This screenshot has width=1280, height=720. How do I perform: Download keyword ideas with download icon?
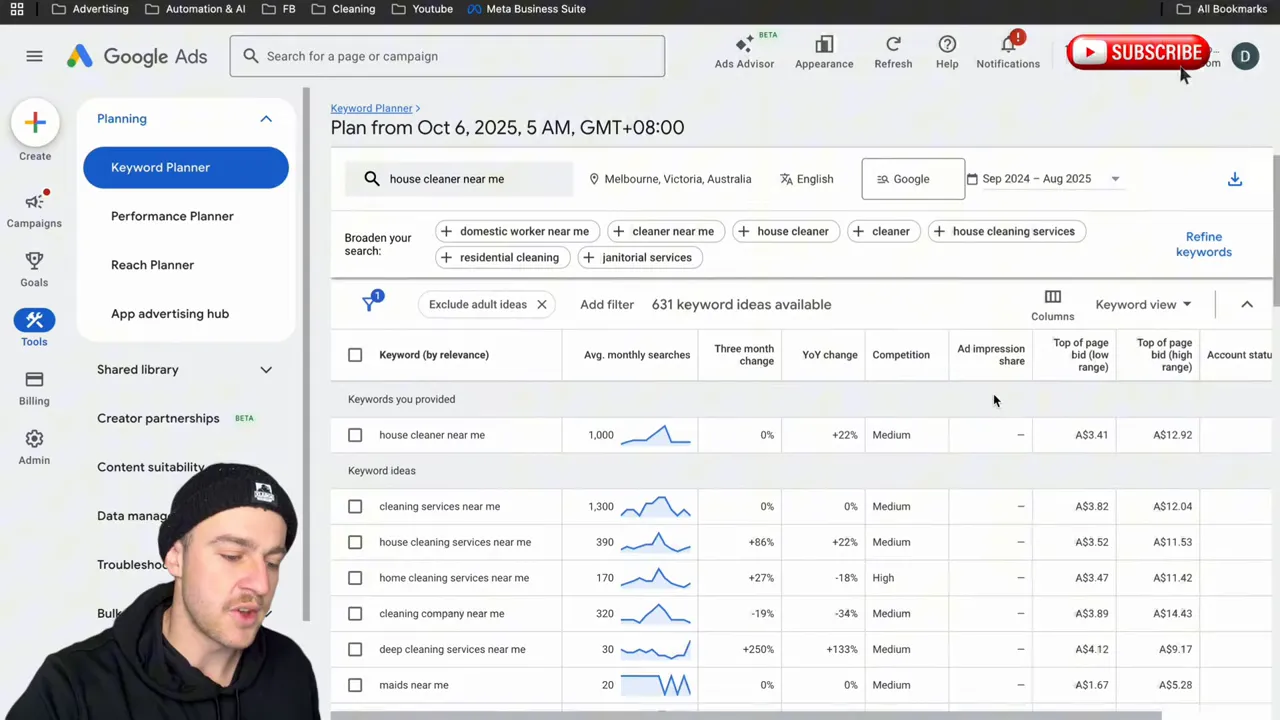[x=1235, y=179]
